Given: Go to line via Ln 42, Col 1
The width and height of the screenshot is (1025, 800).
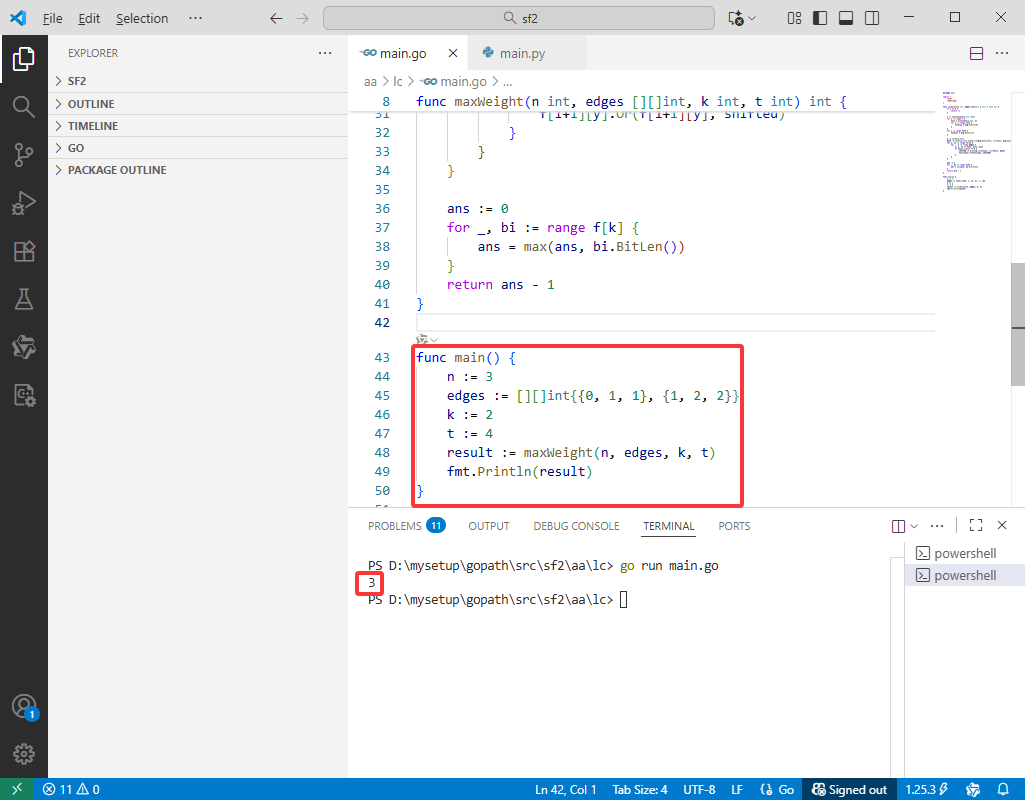Looking at the screenshot, I should pos(565,790).
